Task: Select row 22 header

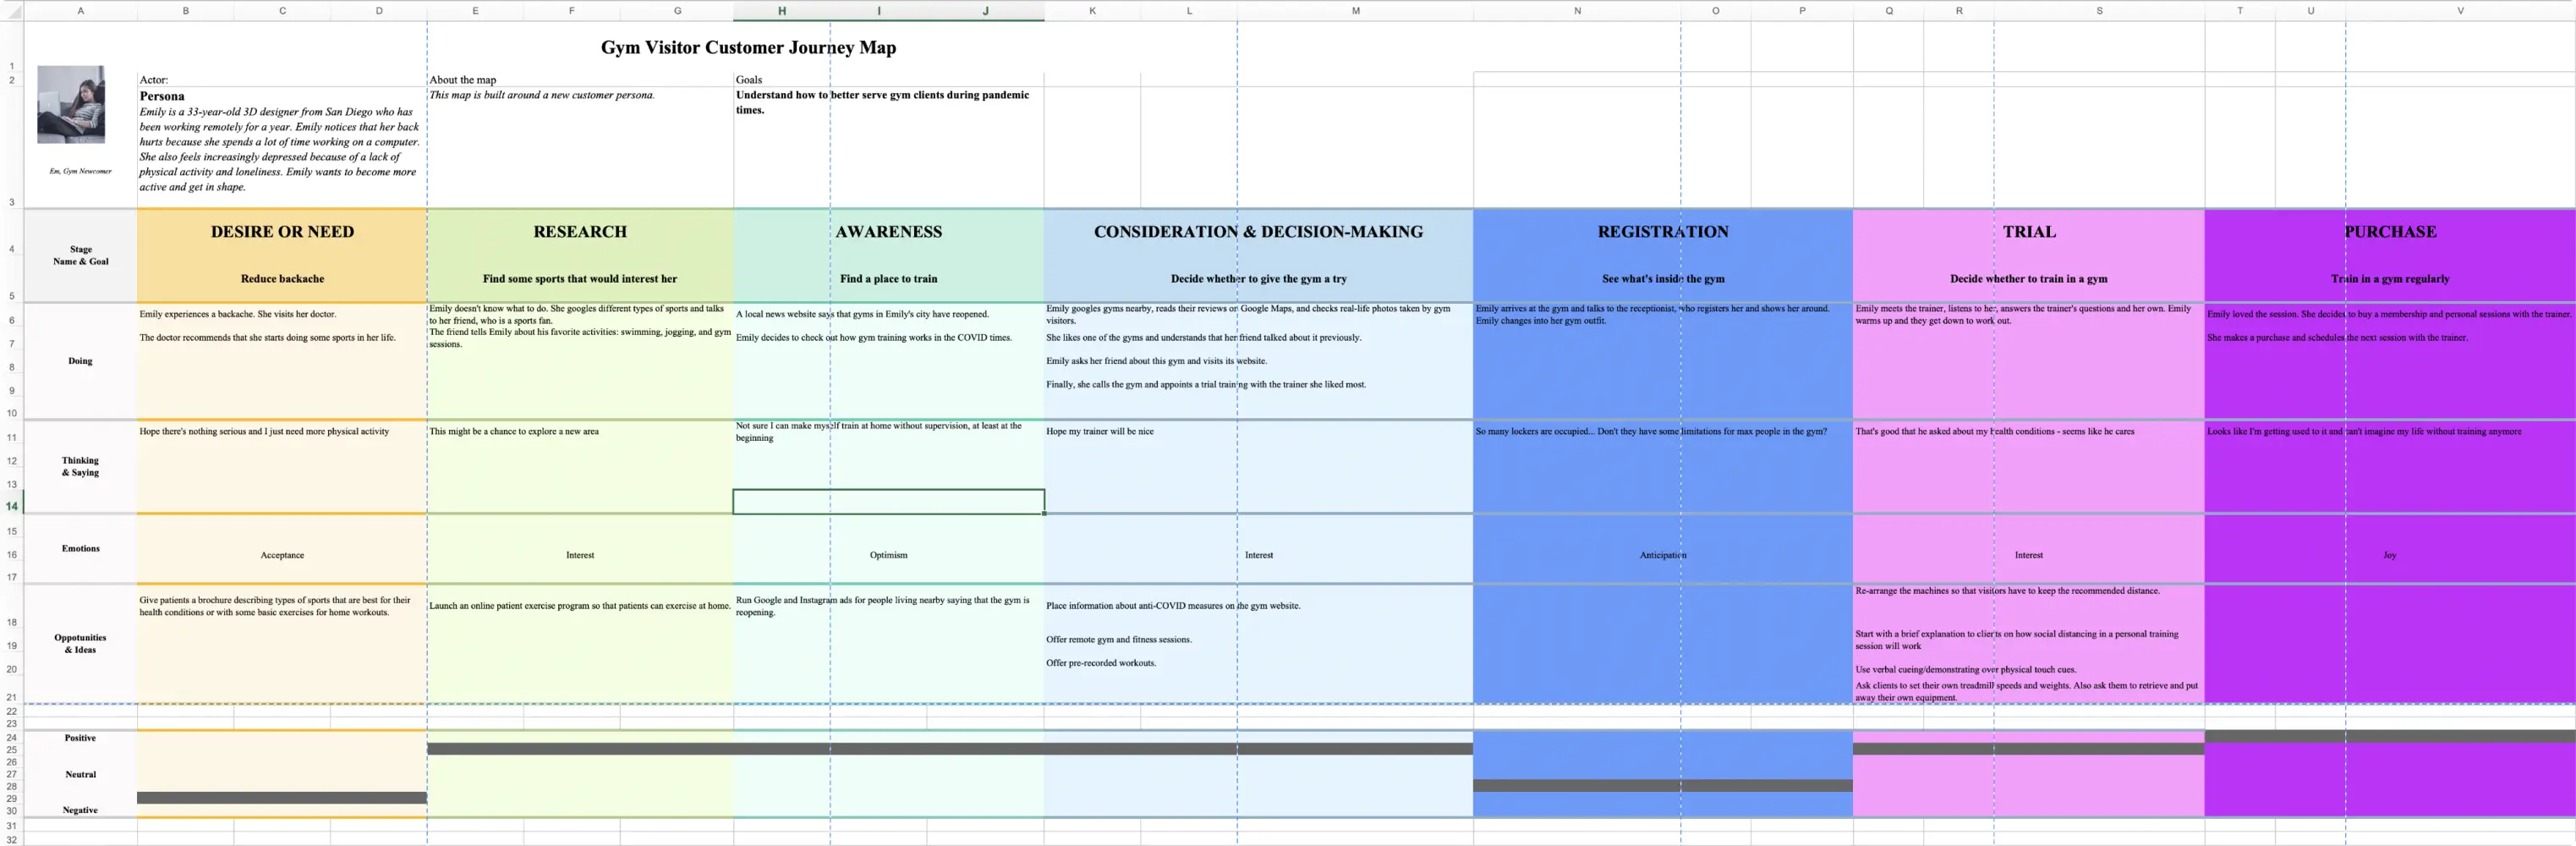Action: (x=11, y=711)
